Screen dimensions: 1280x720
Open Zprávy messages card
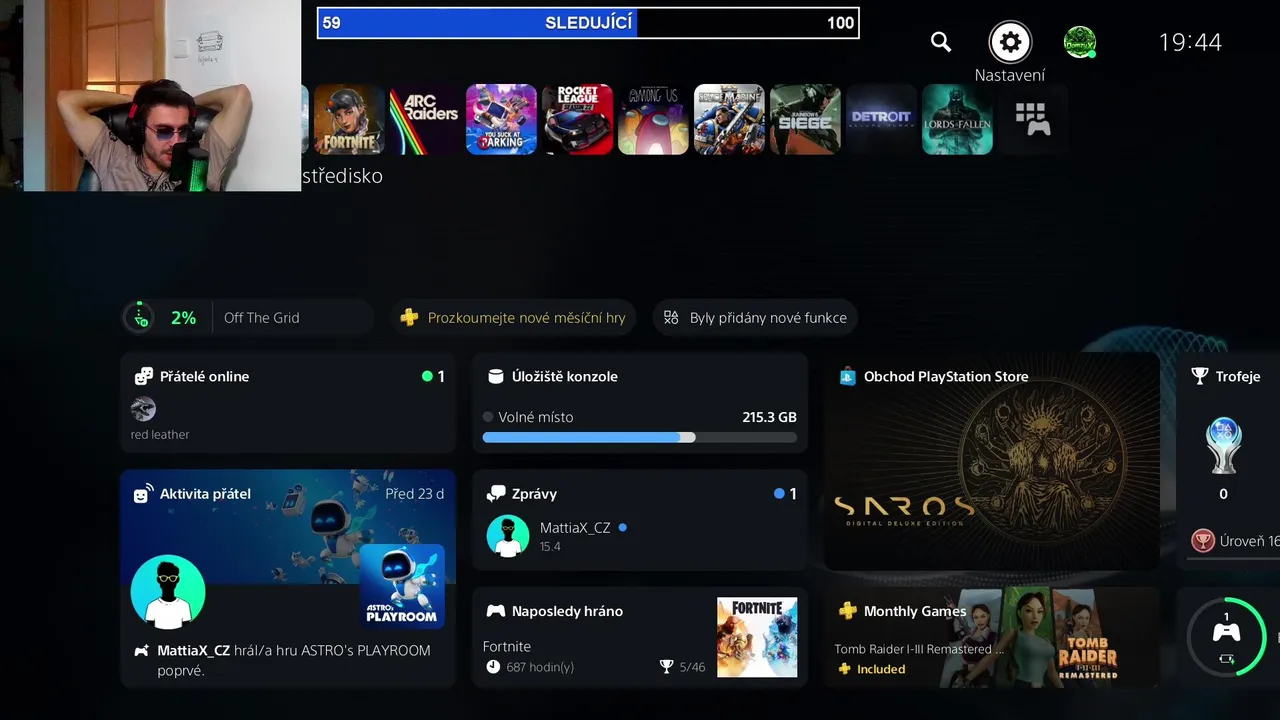click(x=640, y=520)
